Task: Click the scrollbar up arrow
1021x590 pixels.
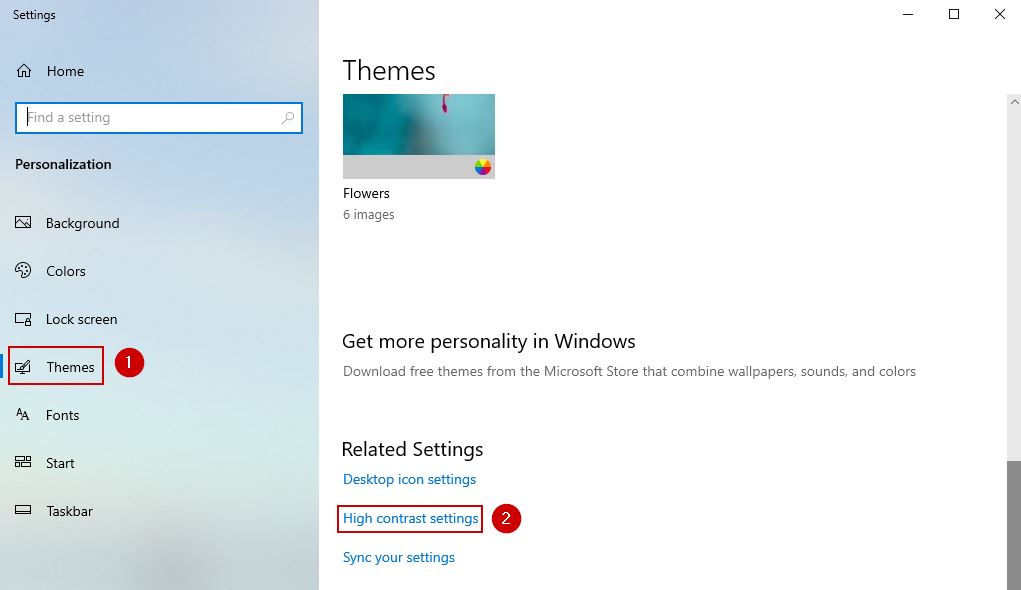Action: (x=1013, y=102)
